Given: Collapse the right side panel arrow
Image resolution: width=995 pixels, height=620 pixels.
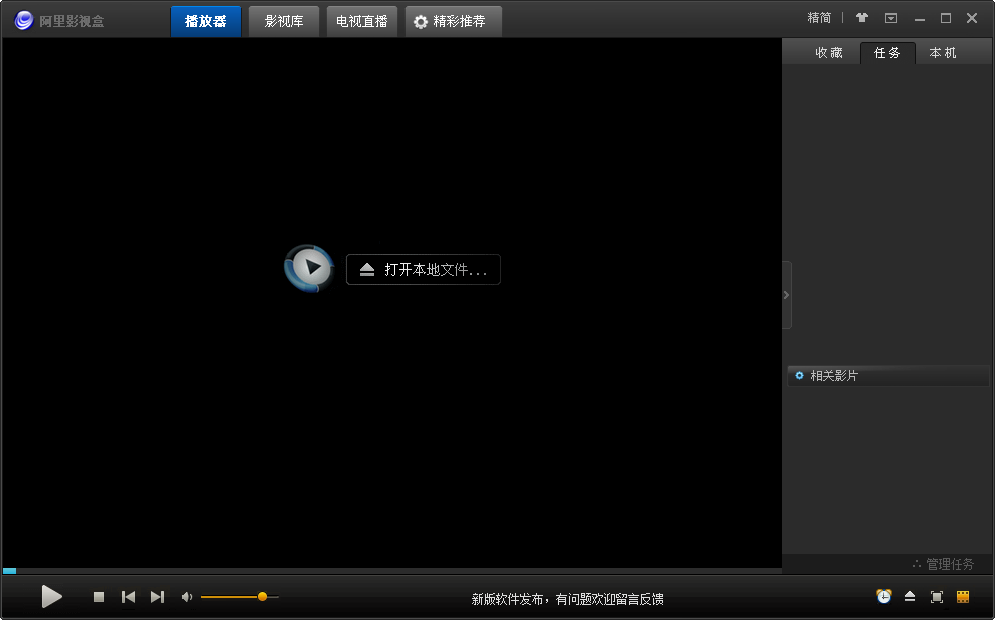Looking at the screenshot, I should (x=786, y=295).
